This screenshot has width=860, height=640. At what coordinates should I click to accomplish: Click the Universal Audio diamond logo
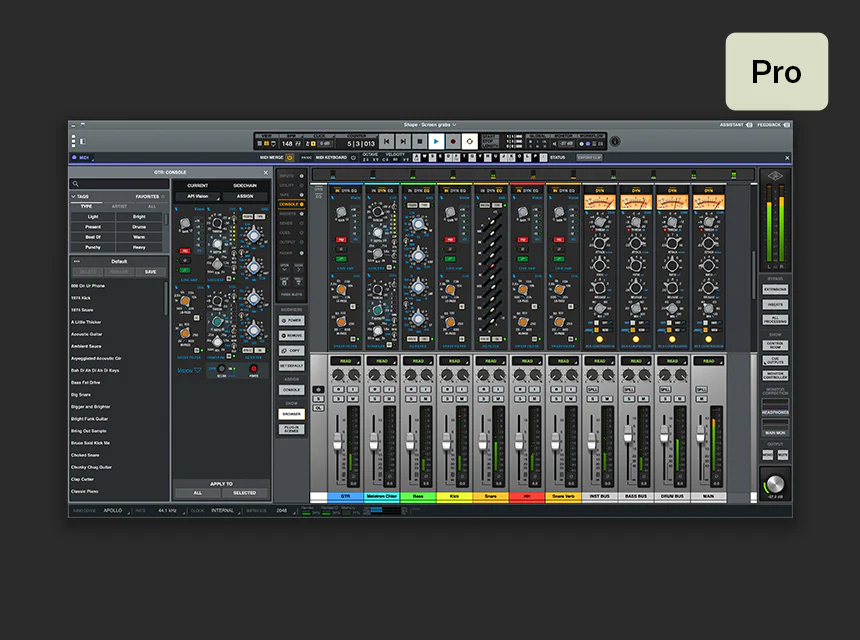click(775, 175)
